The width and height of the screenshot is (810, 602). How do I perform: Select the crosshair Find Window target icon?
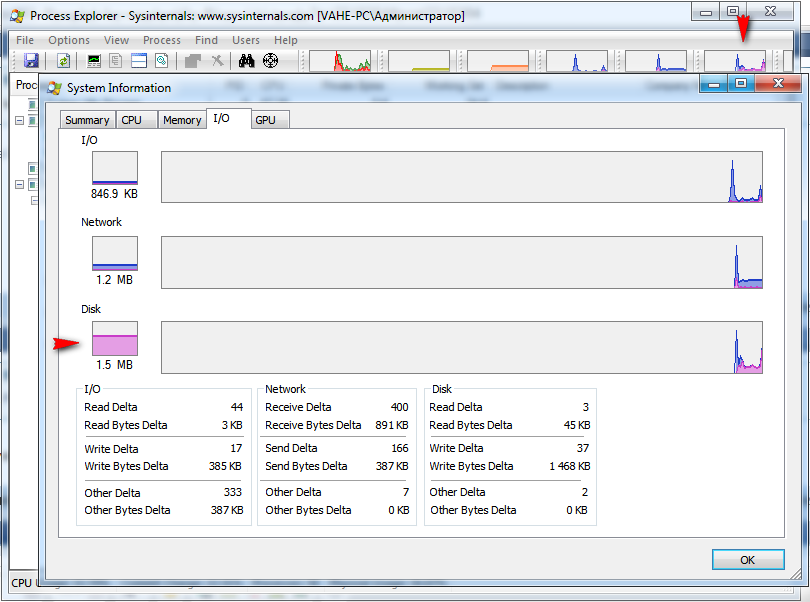click(270, 61)
